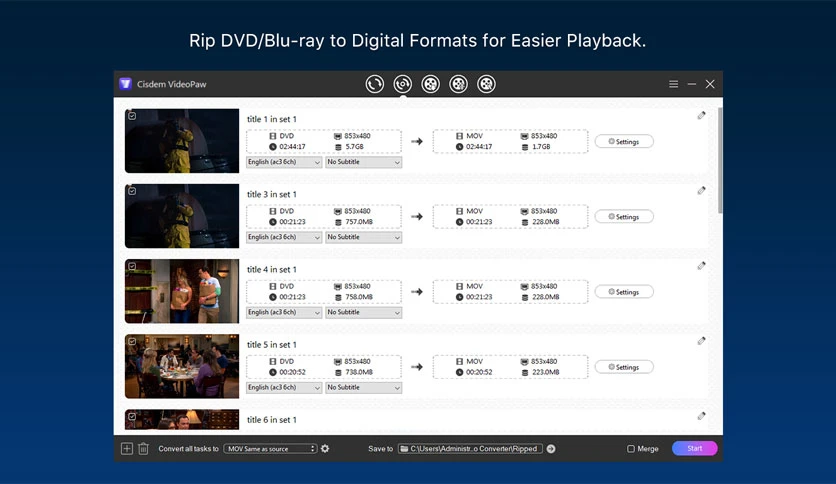Enable the Merge checkbox
Image resolution: width=836 pixels, height=484 pixels.
[631, 449]
